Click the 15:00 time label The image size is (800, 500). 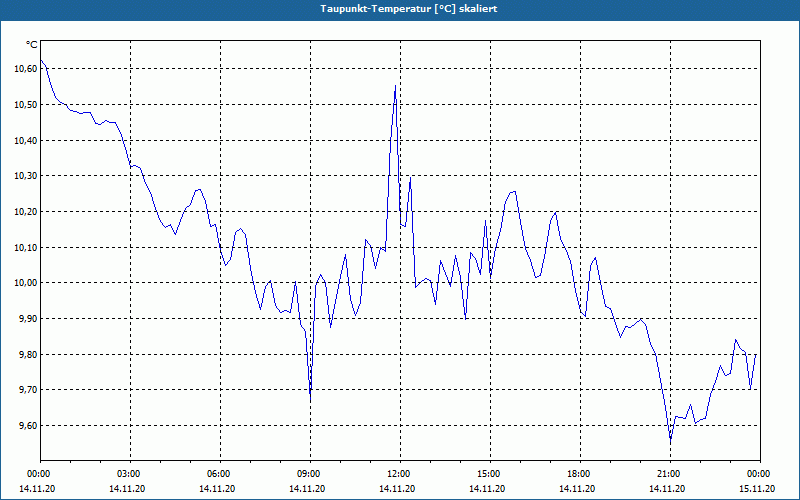pyautogui.click(x=490, y=474)
